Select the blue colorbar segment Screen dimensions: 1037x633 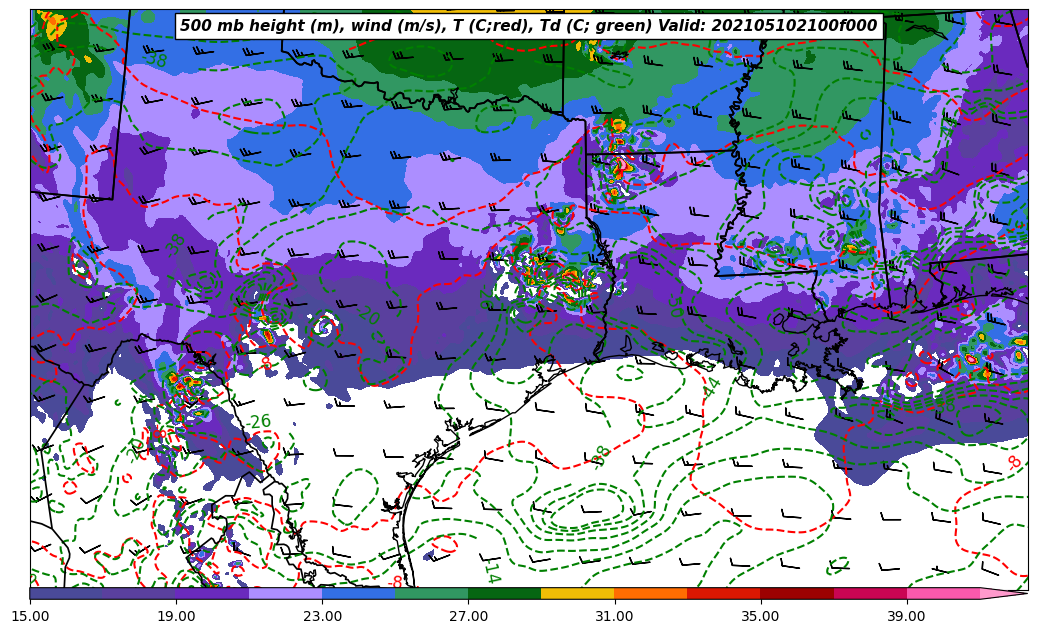[x=358, y=593]
